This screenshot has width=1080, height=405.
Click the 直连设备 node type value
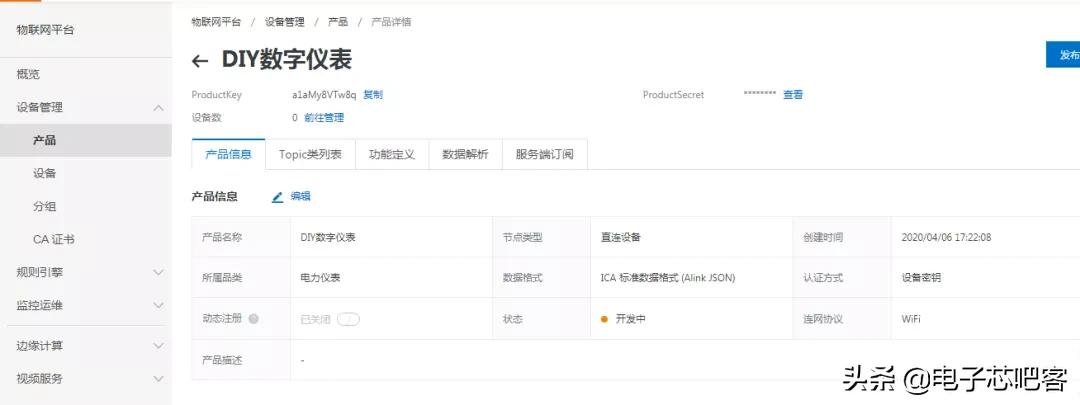coord(620,238)
